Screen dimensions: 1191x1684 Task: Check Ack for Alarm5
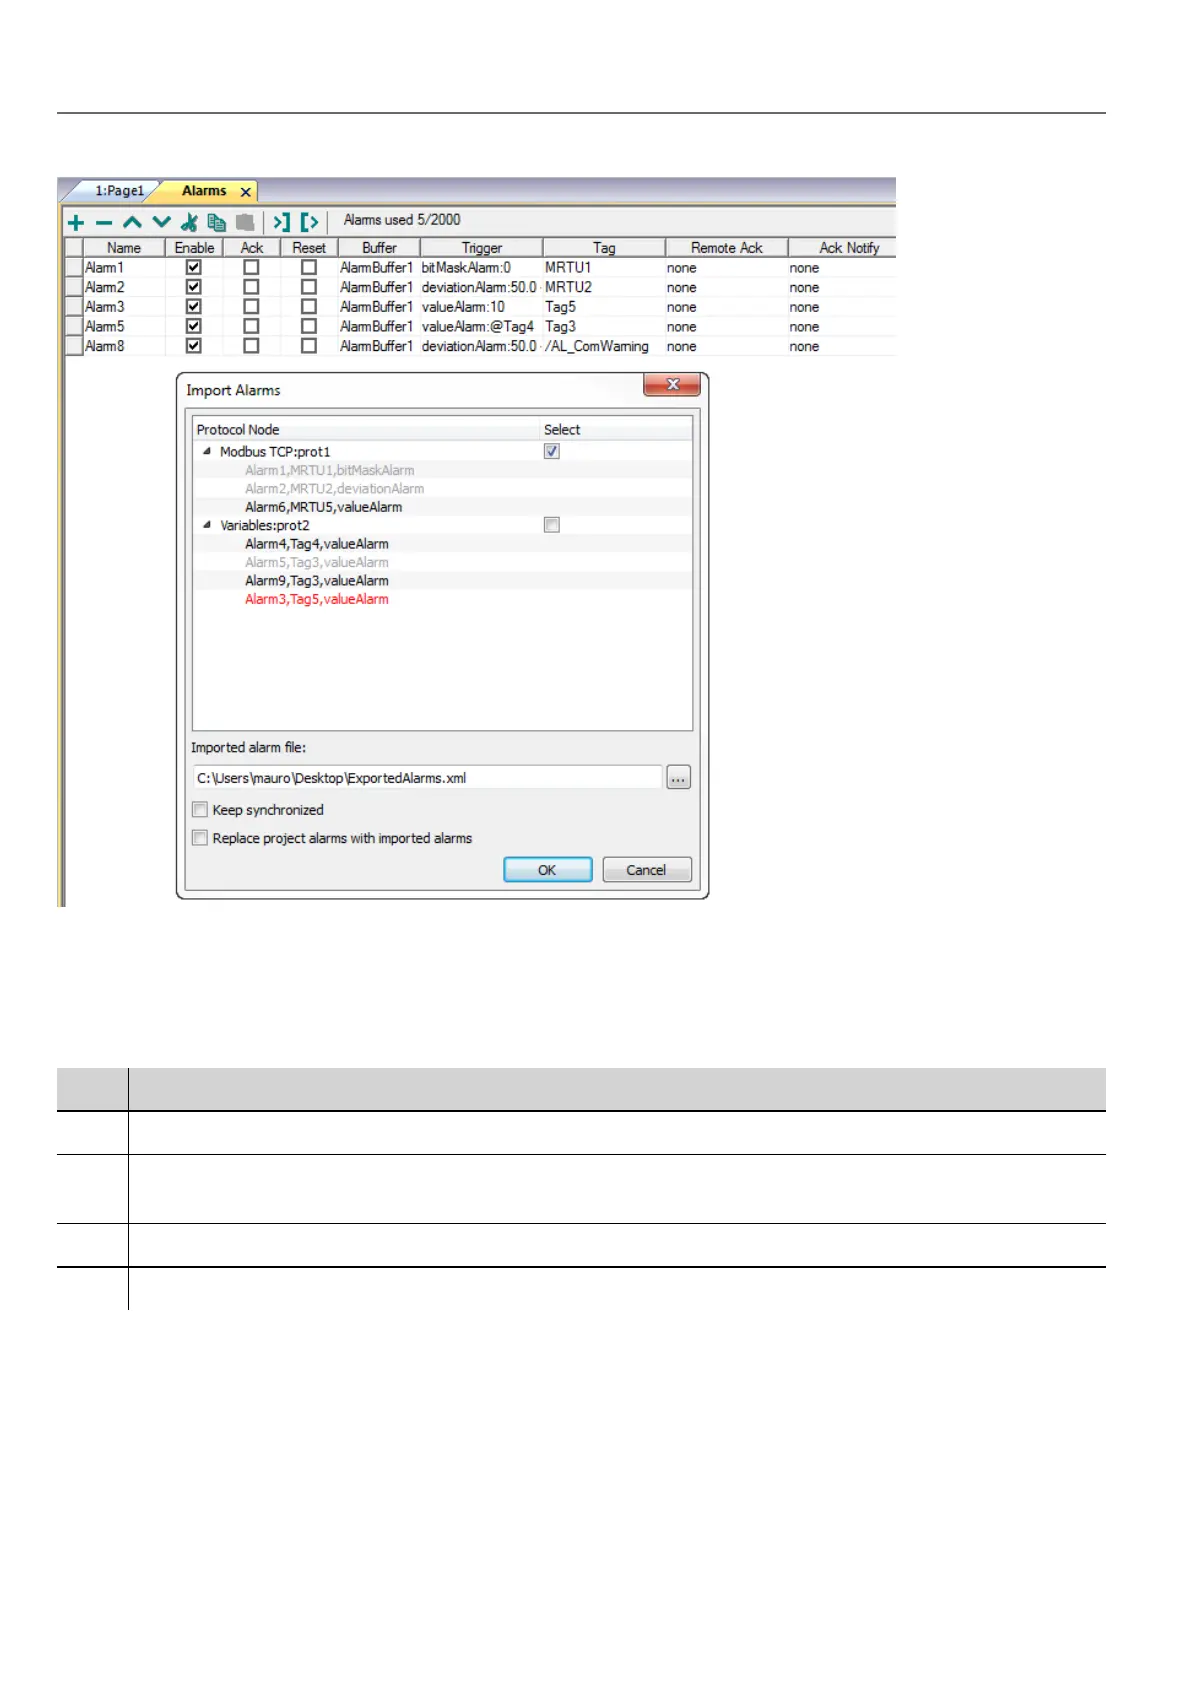pos(251,326)
